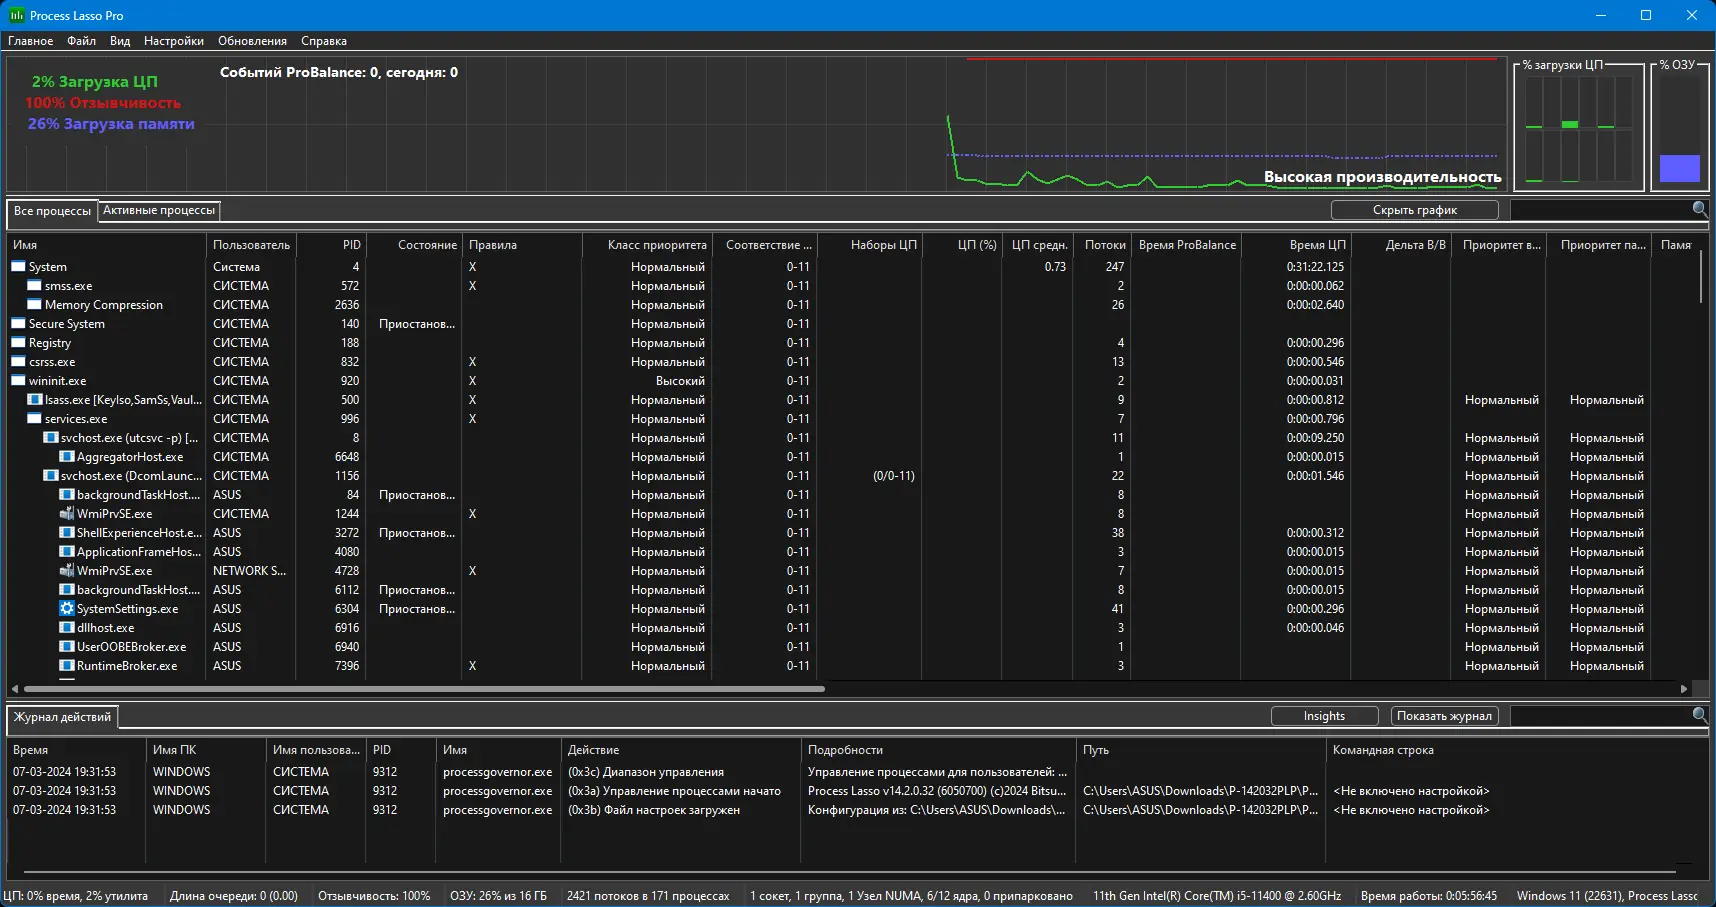Click the SystemSettings.exe gear icon
The image size is (1716, 907).
67,609
